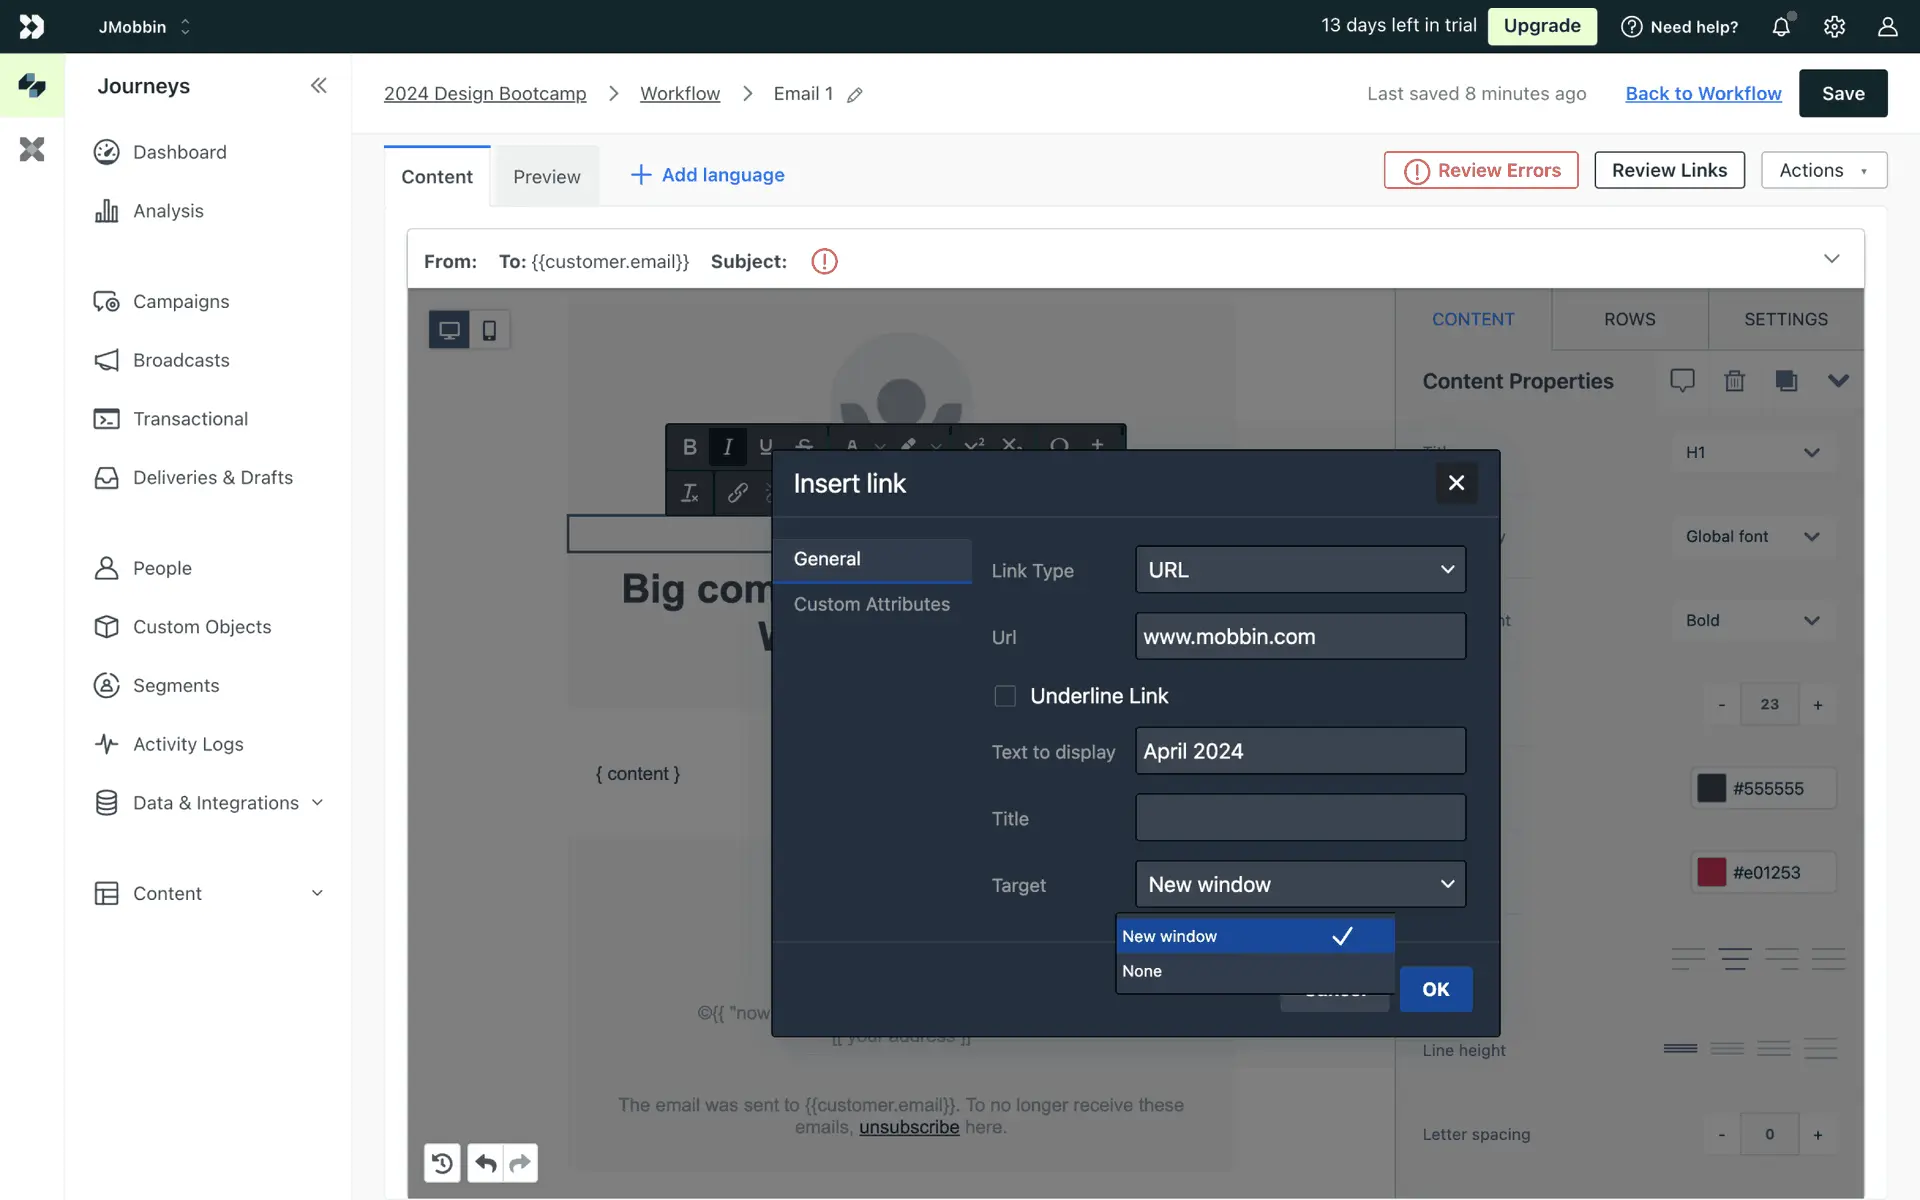Click the #e01253 color swatch
The image size is (1920, 1200).
pyautogui.click(x=1711, y=872)
